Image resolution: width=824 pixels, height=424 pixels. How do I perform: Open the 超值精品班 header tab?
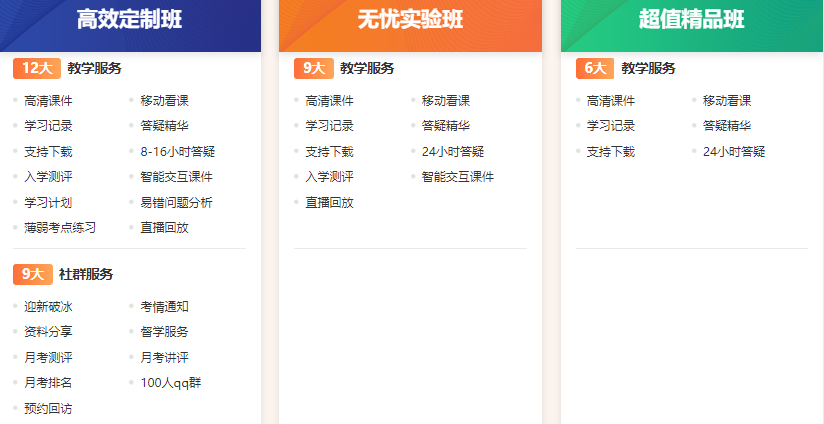(x=692, y=21)
